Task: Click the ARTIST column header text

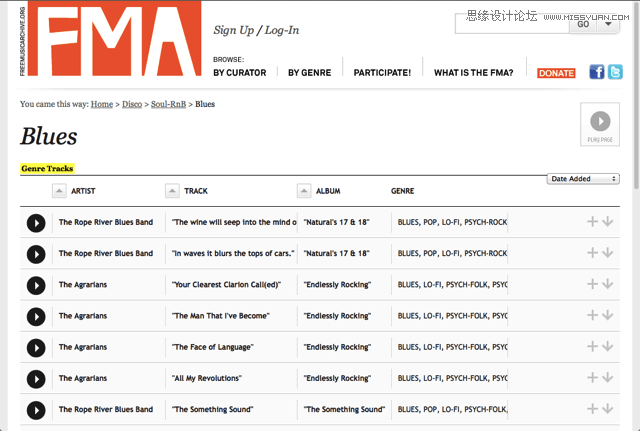Action: click(x=83, y=191)
